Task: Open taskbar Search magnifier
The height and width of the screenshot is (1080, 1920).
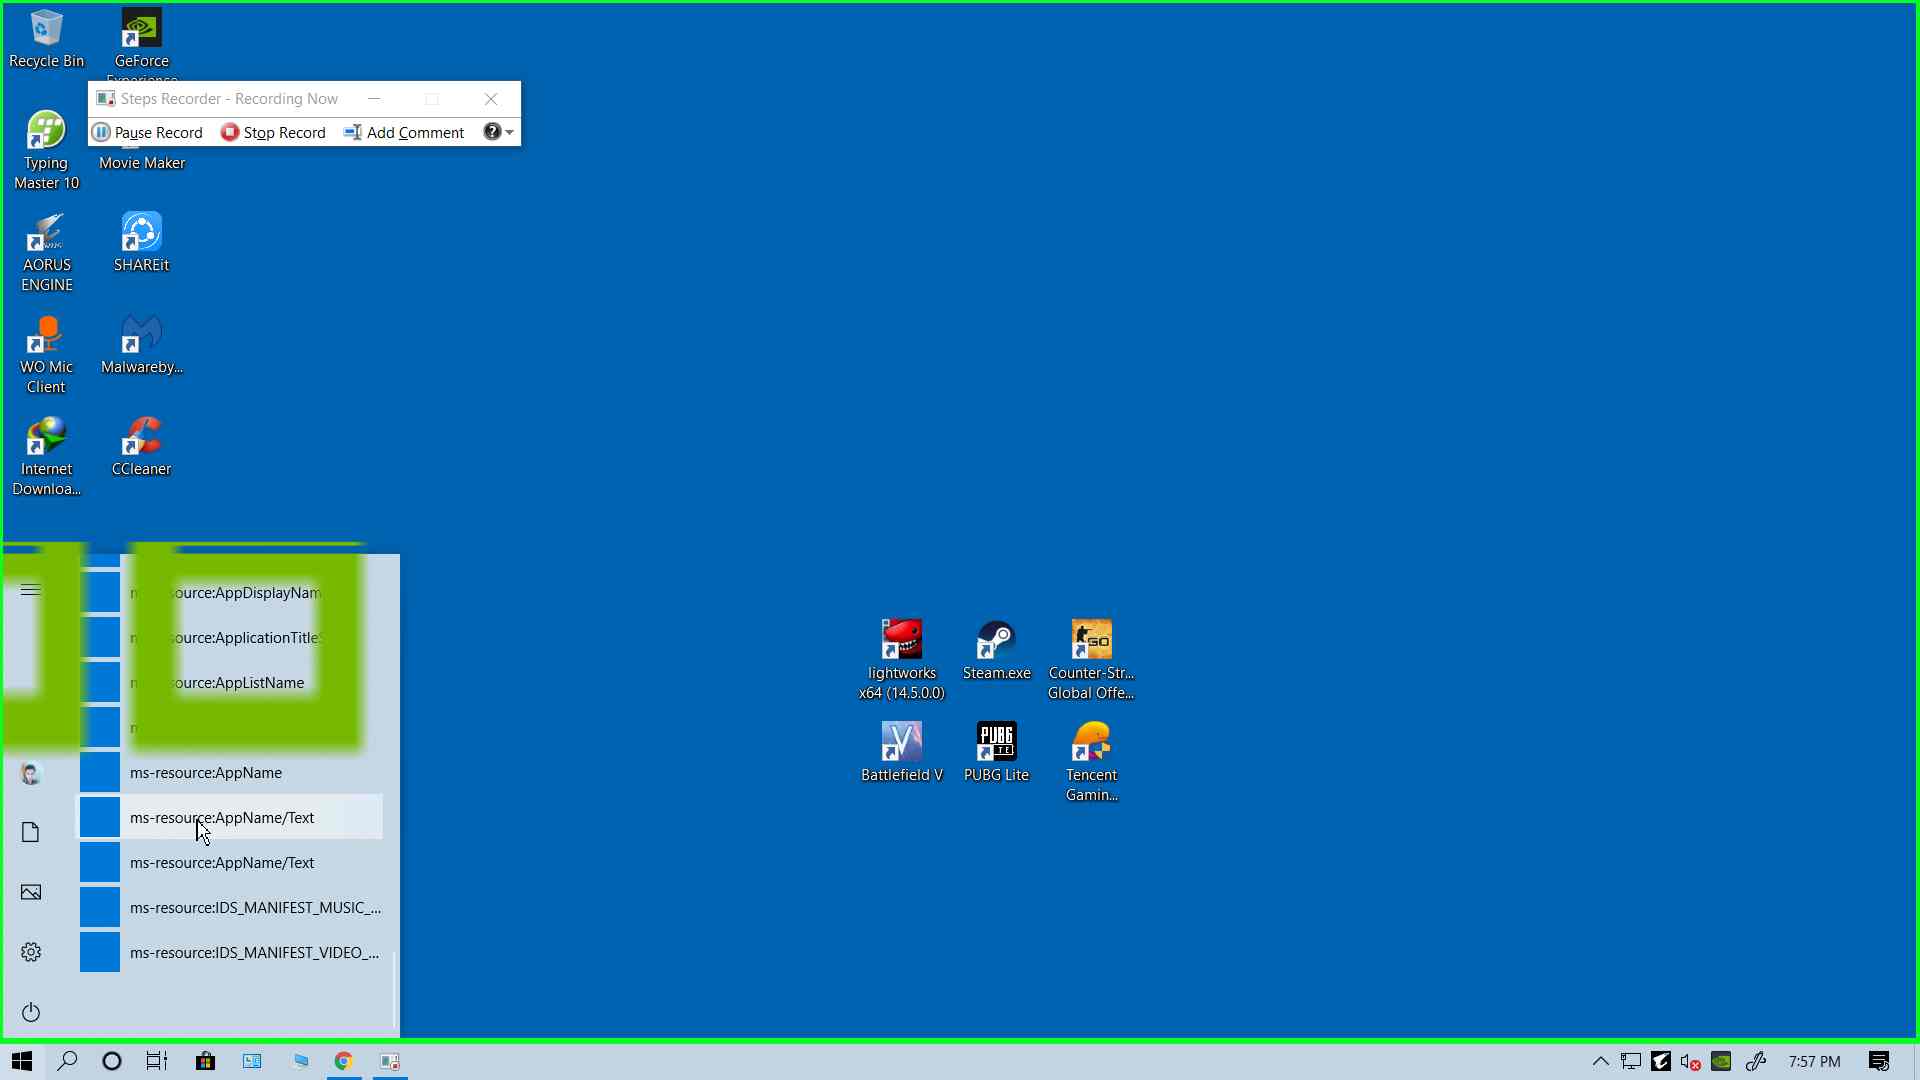Action: 67,1061
